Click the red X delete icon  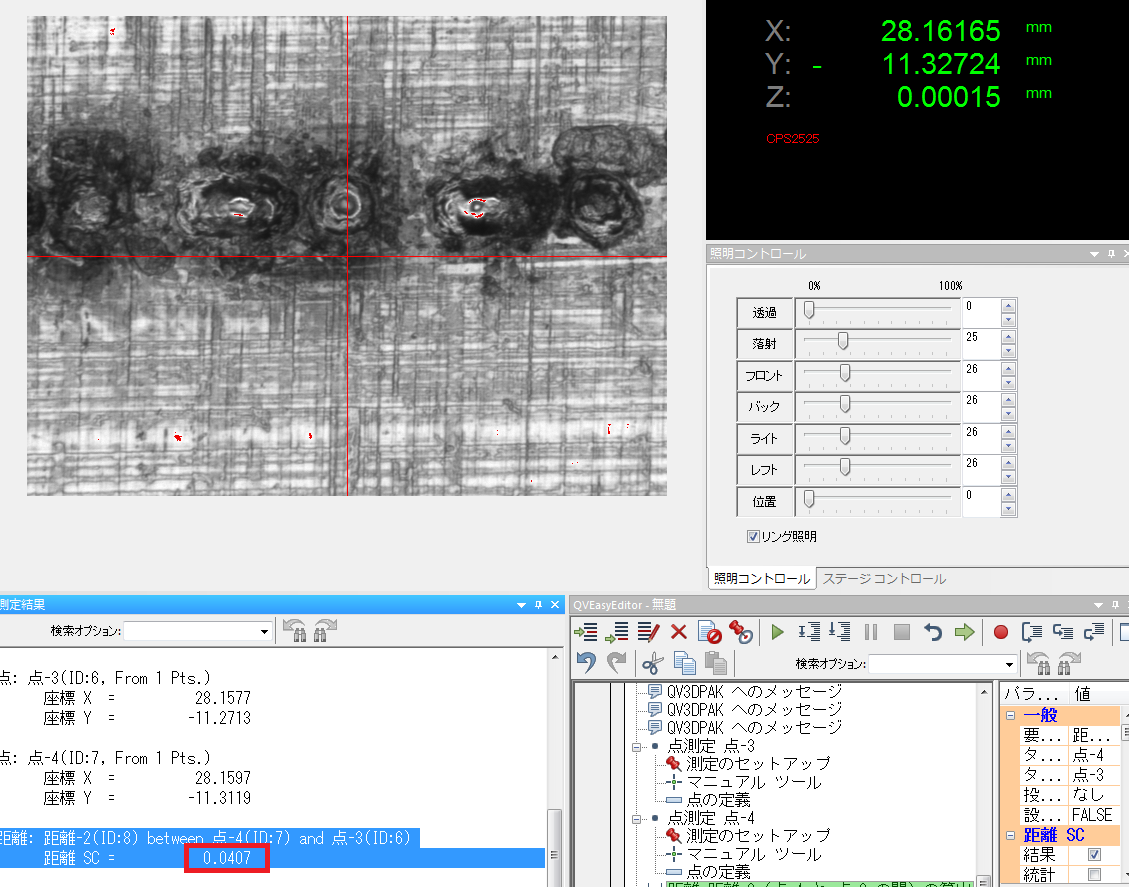click(x=678, y=631)
